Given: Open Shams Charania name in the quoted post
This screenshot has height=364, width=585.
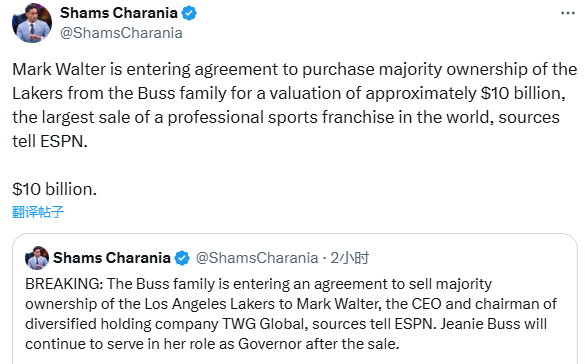Looking at the screenshot, I should coord(112,258).
